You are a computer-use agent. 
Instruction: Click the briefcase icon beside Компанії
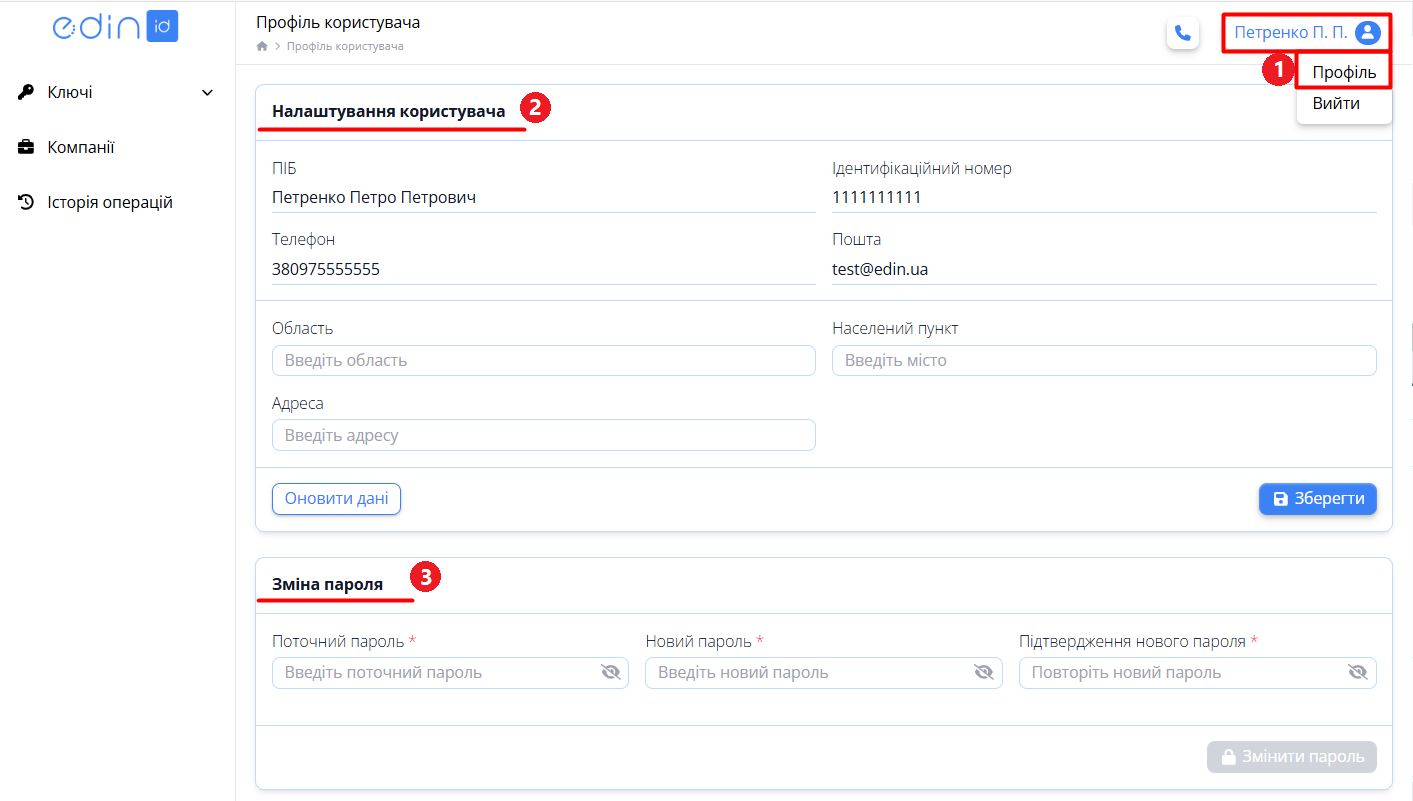click(x=26, y=147)
